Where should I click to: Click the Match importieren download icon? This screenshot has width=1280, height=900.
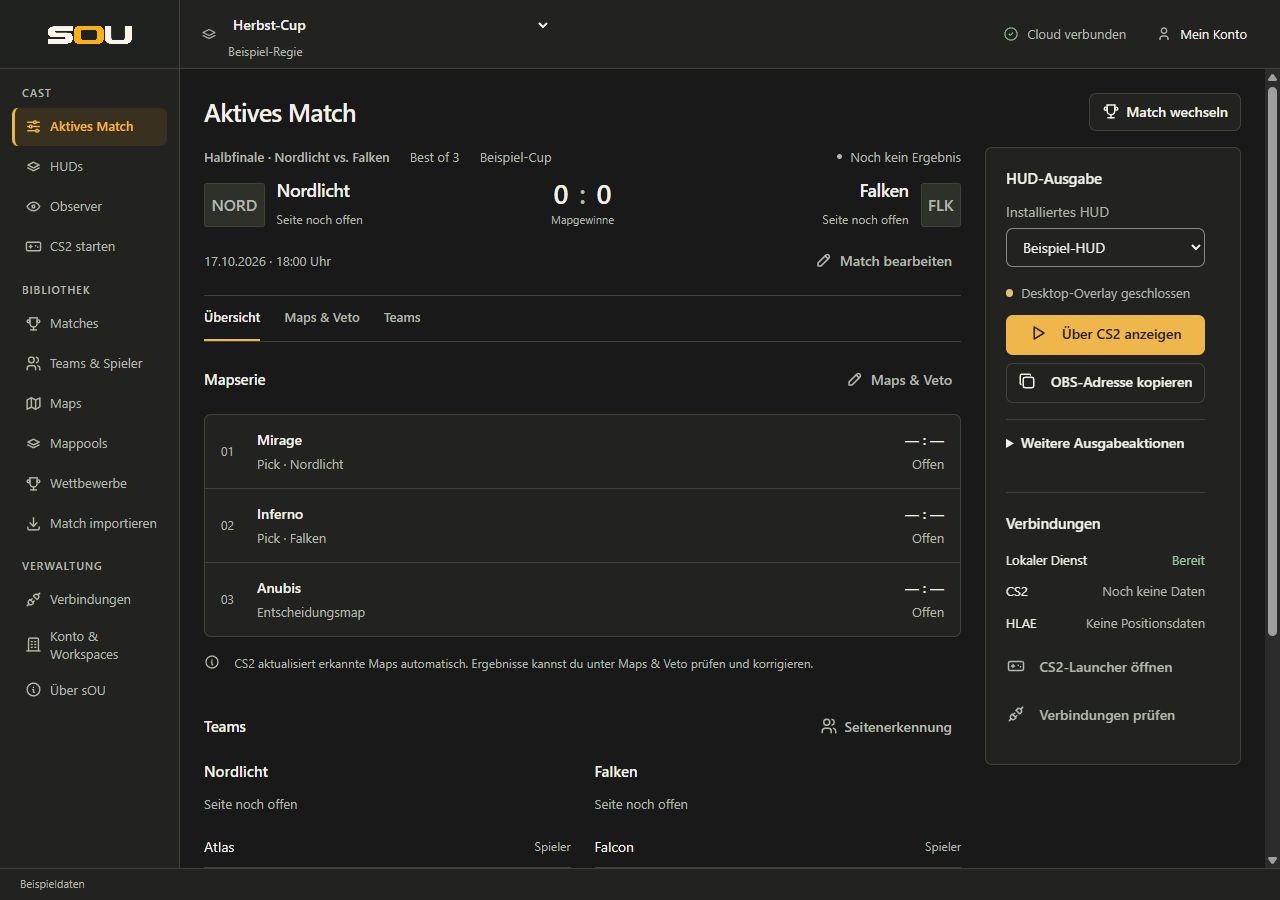(33, 524)
